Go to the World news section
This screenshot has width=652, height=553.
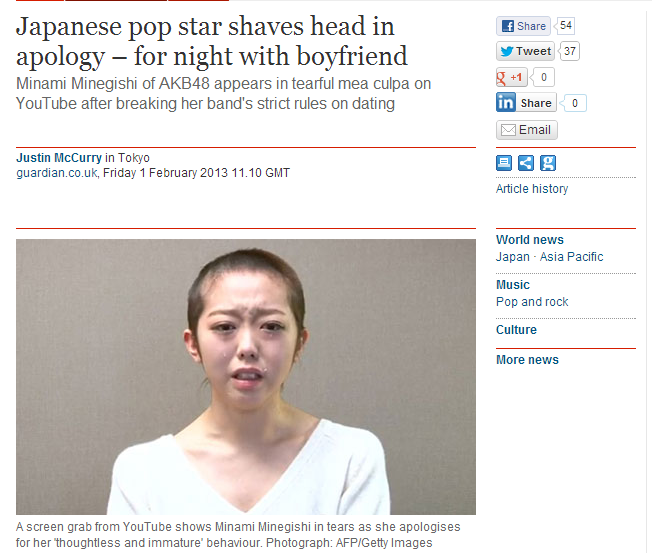pos(530,240)
